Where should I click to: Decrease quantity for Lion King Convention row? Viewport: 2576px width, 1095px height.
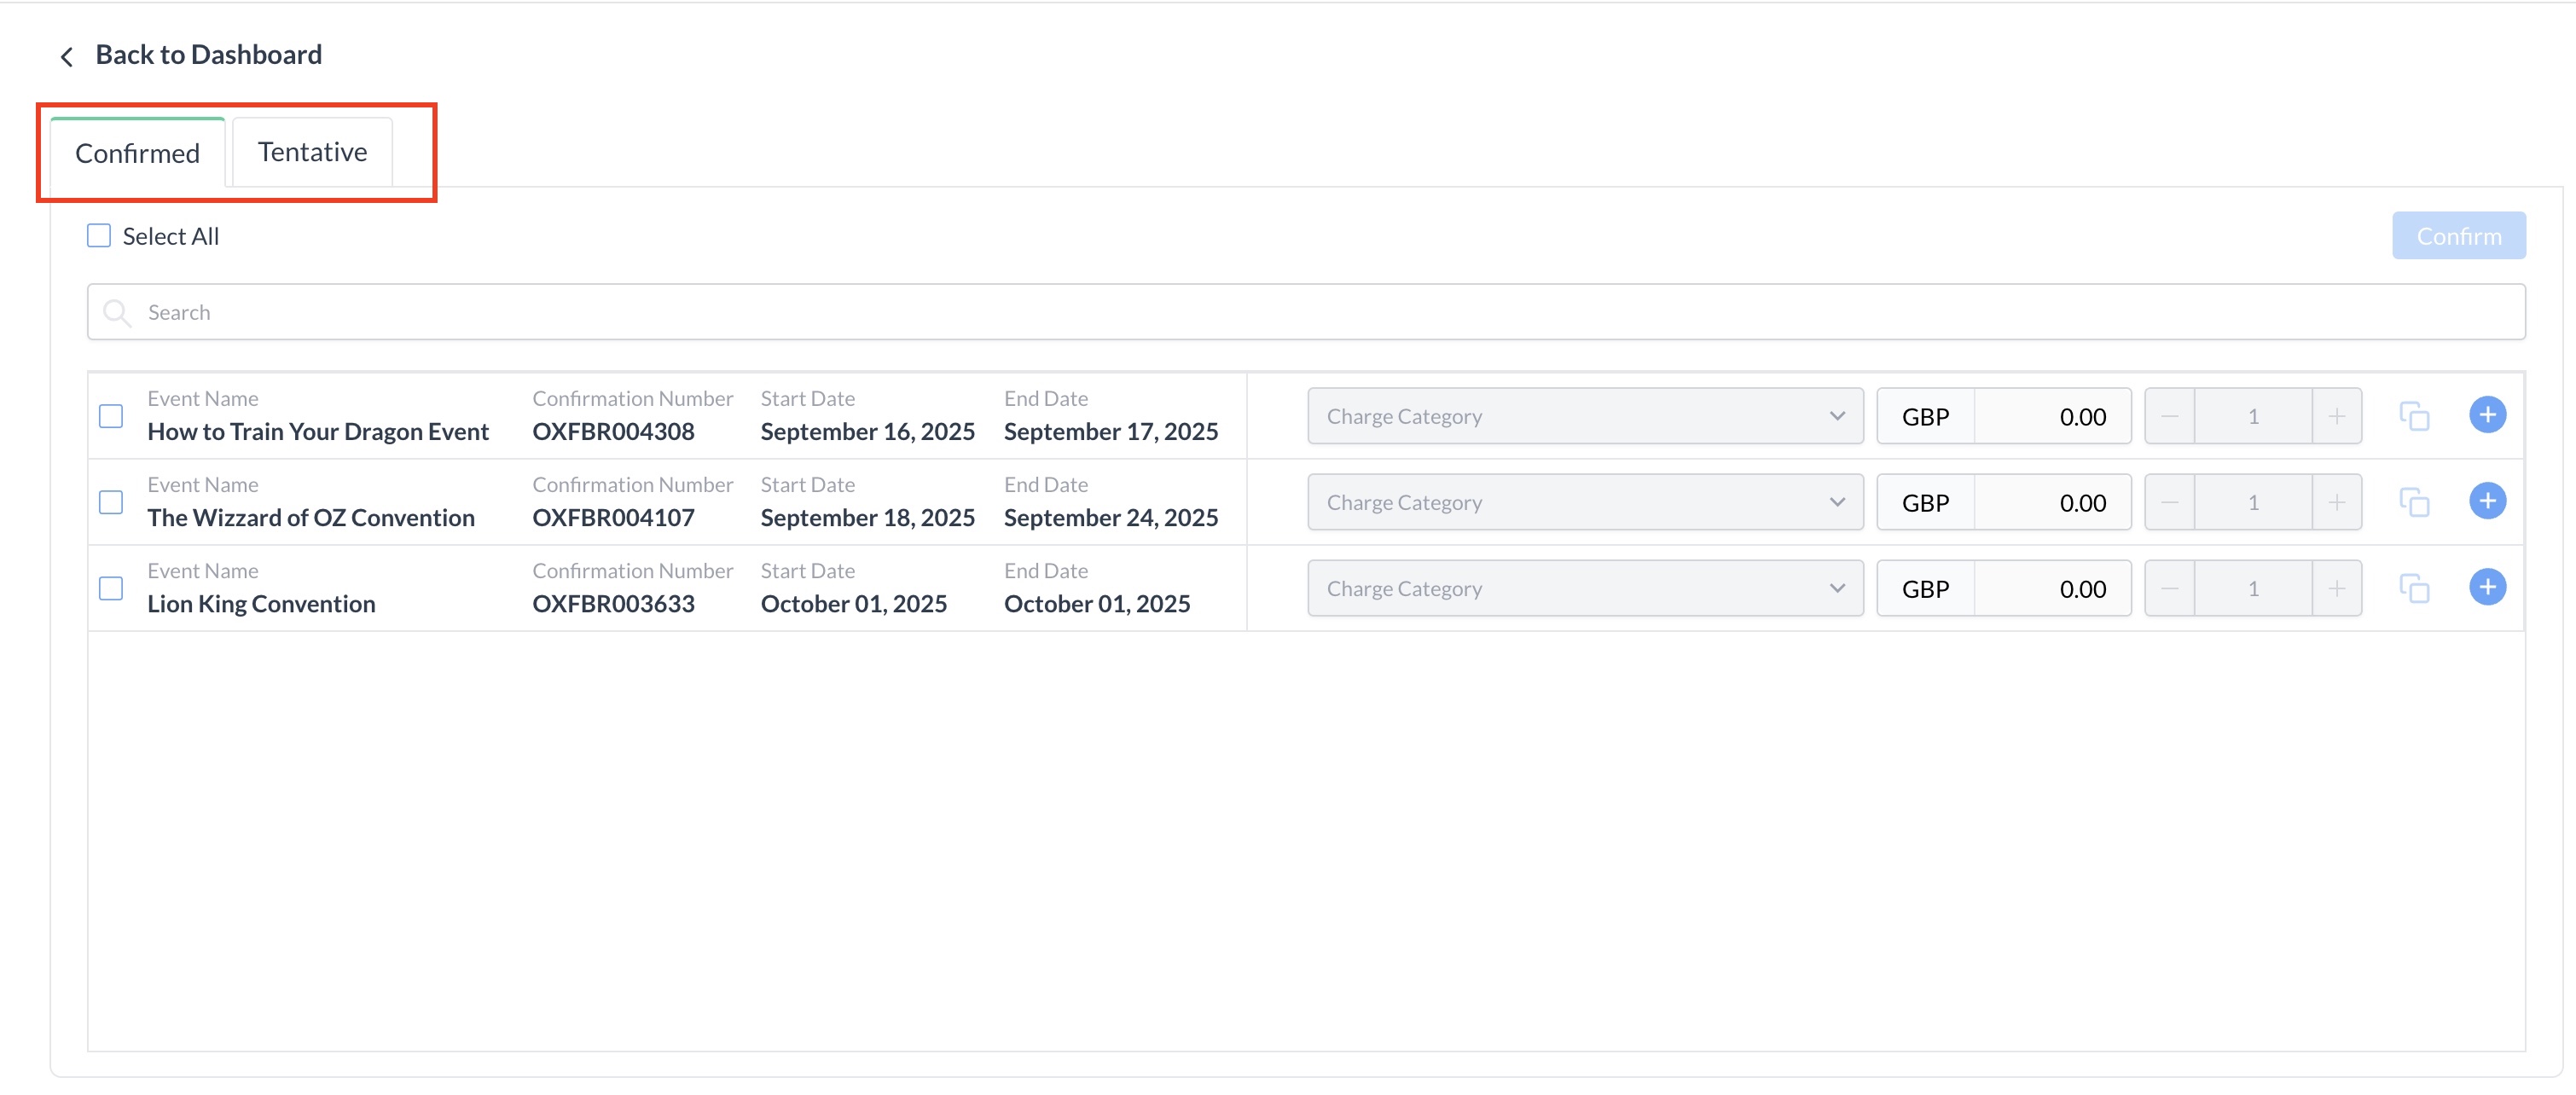(x=2169, y=588)
